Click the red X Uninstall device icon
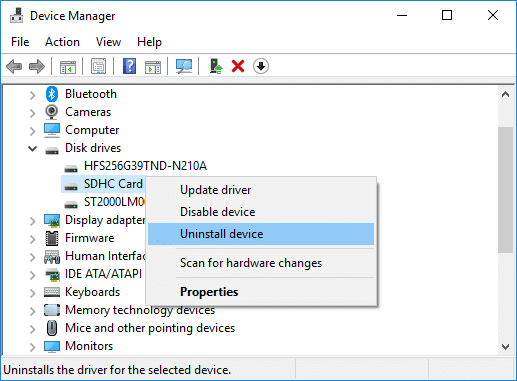Viewport: 517px width, 381px height. pyautogui.click(x=238, y=66)
